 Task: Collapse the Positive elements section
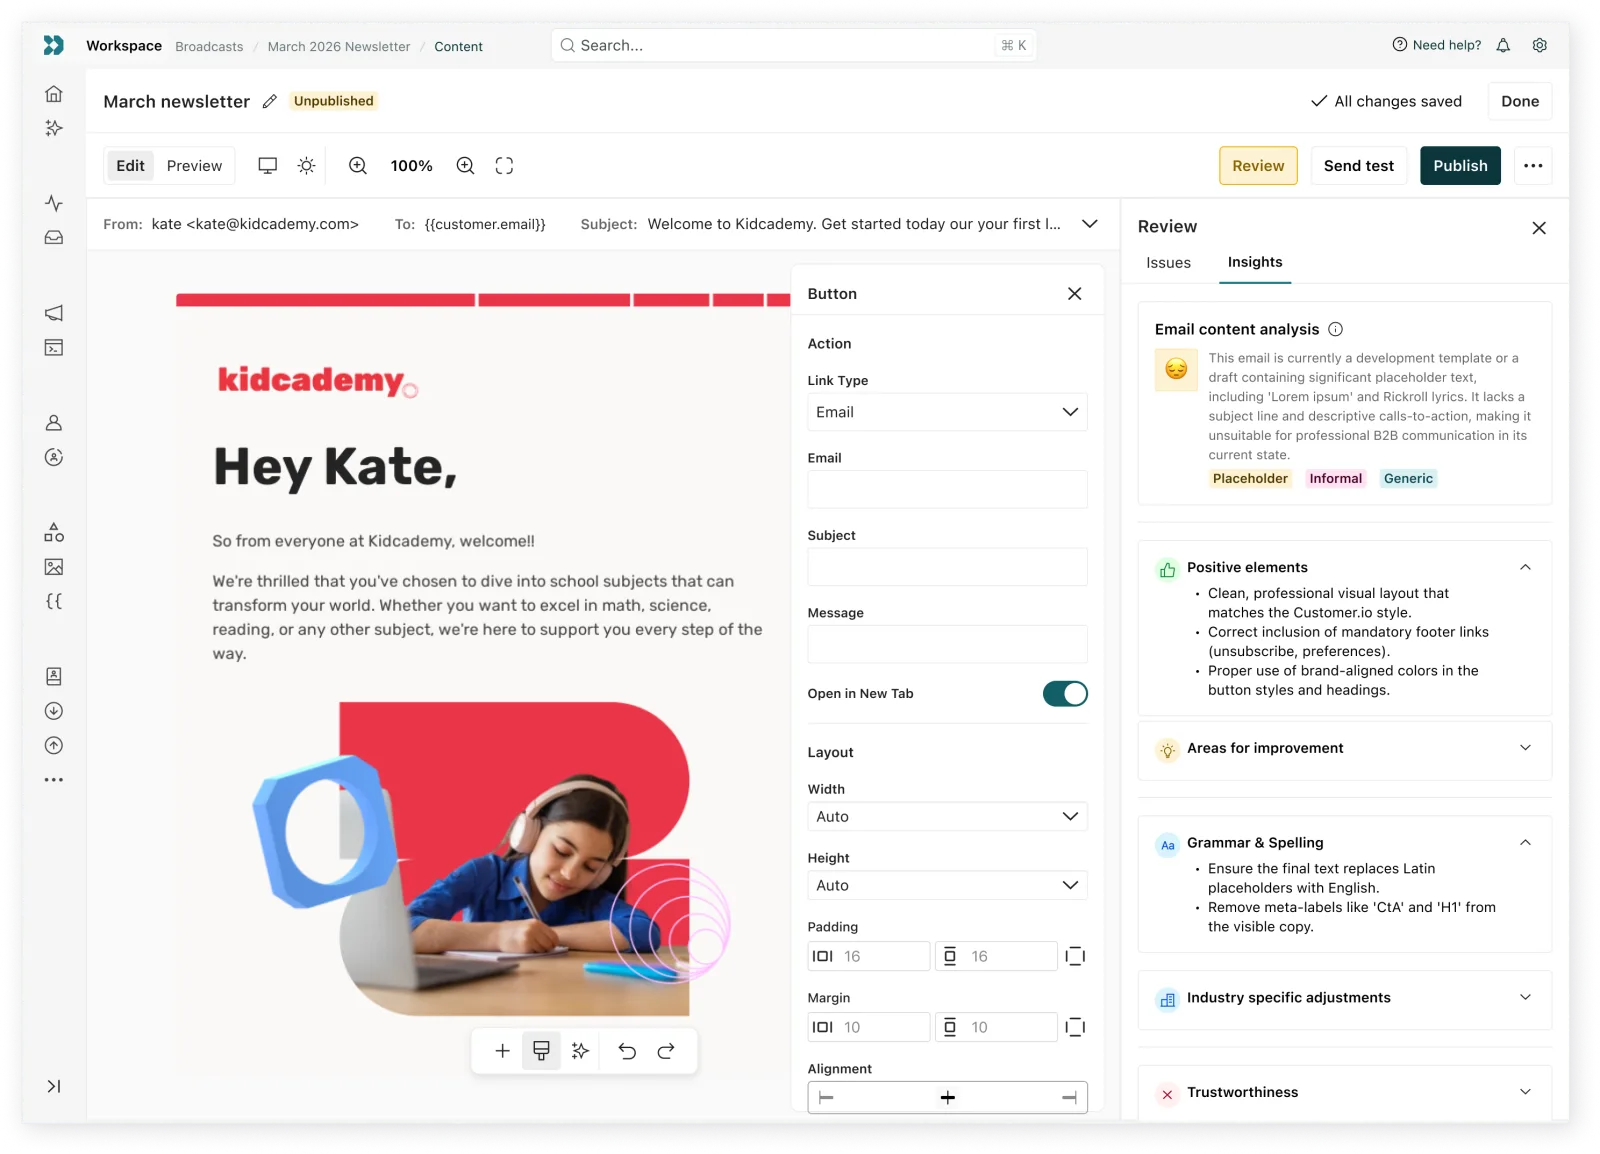pyautogui.click(x=1526, y=568)
